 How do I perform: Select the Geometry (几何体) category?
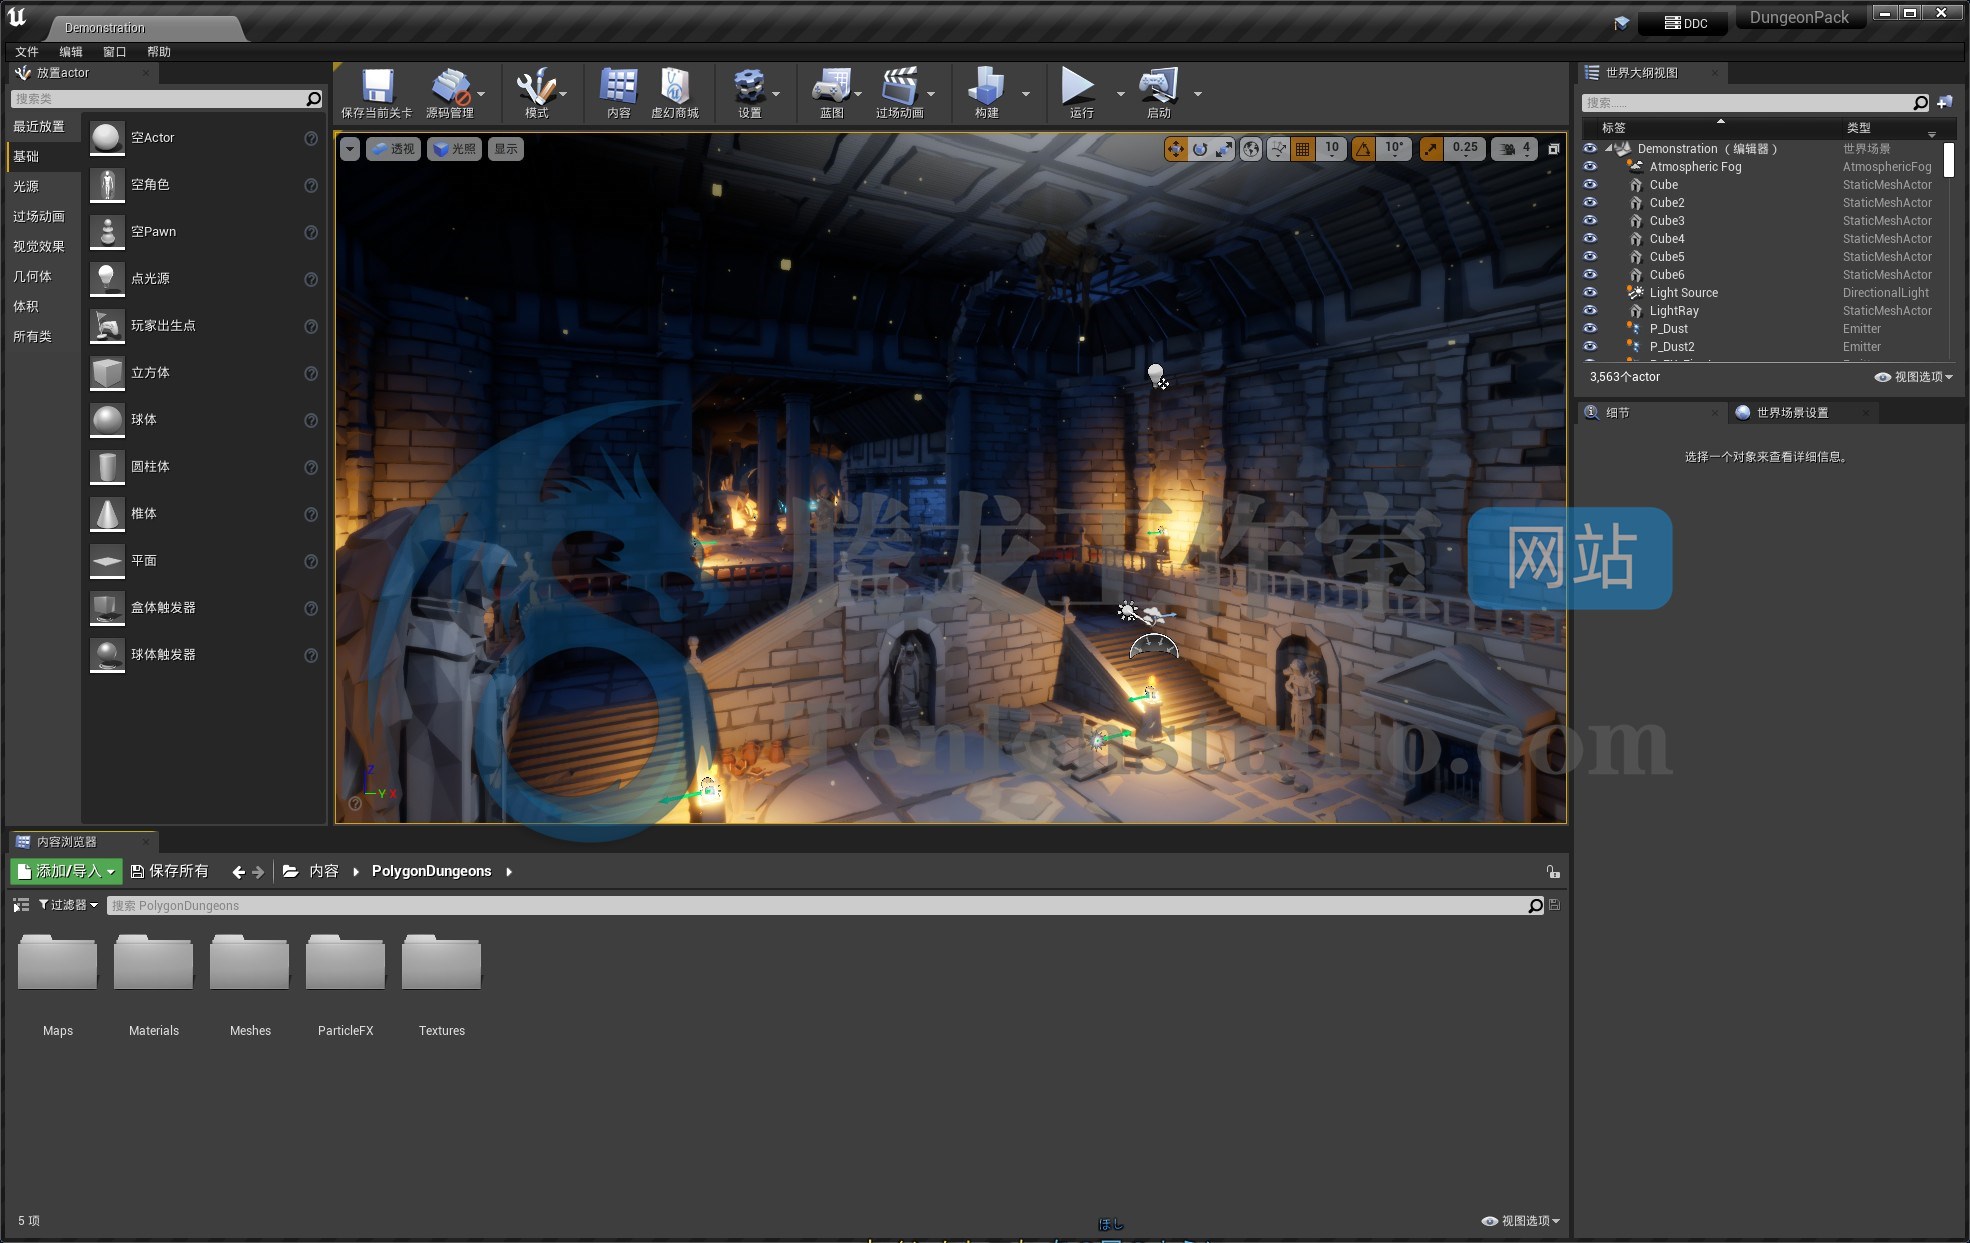pos(32,276)
